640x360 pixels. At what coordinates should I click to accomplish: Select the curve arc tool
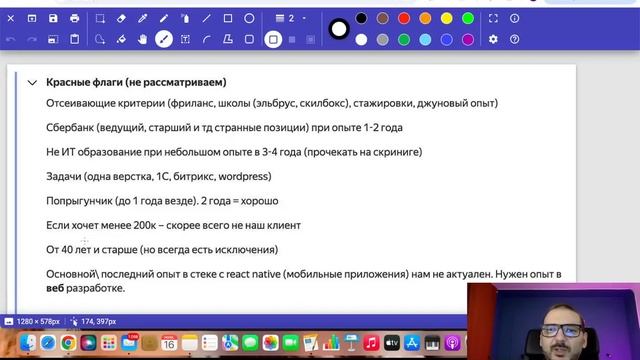(207, 40)
